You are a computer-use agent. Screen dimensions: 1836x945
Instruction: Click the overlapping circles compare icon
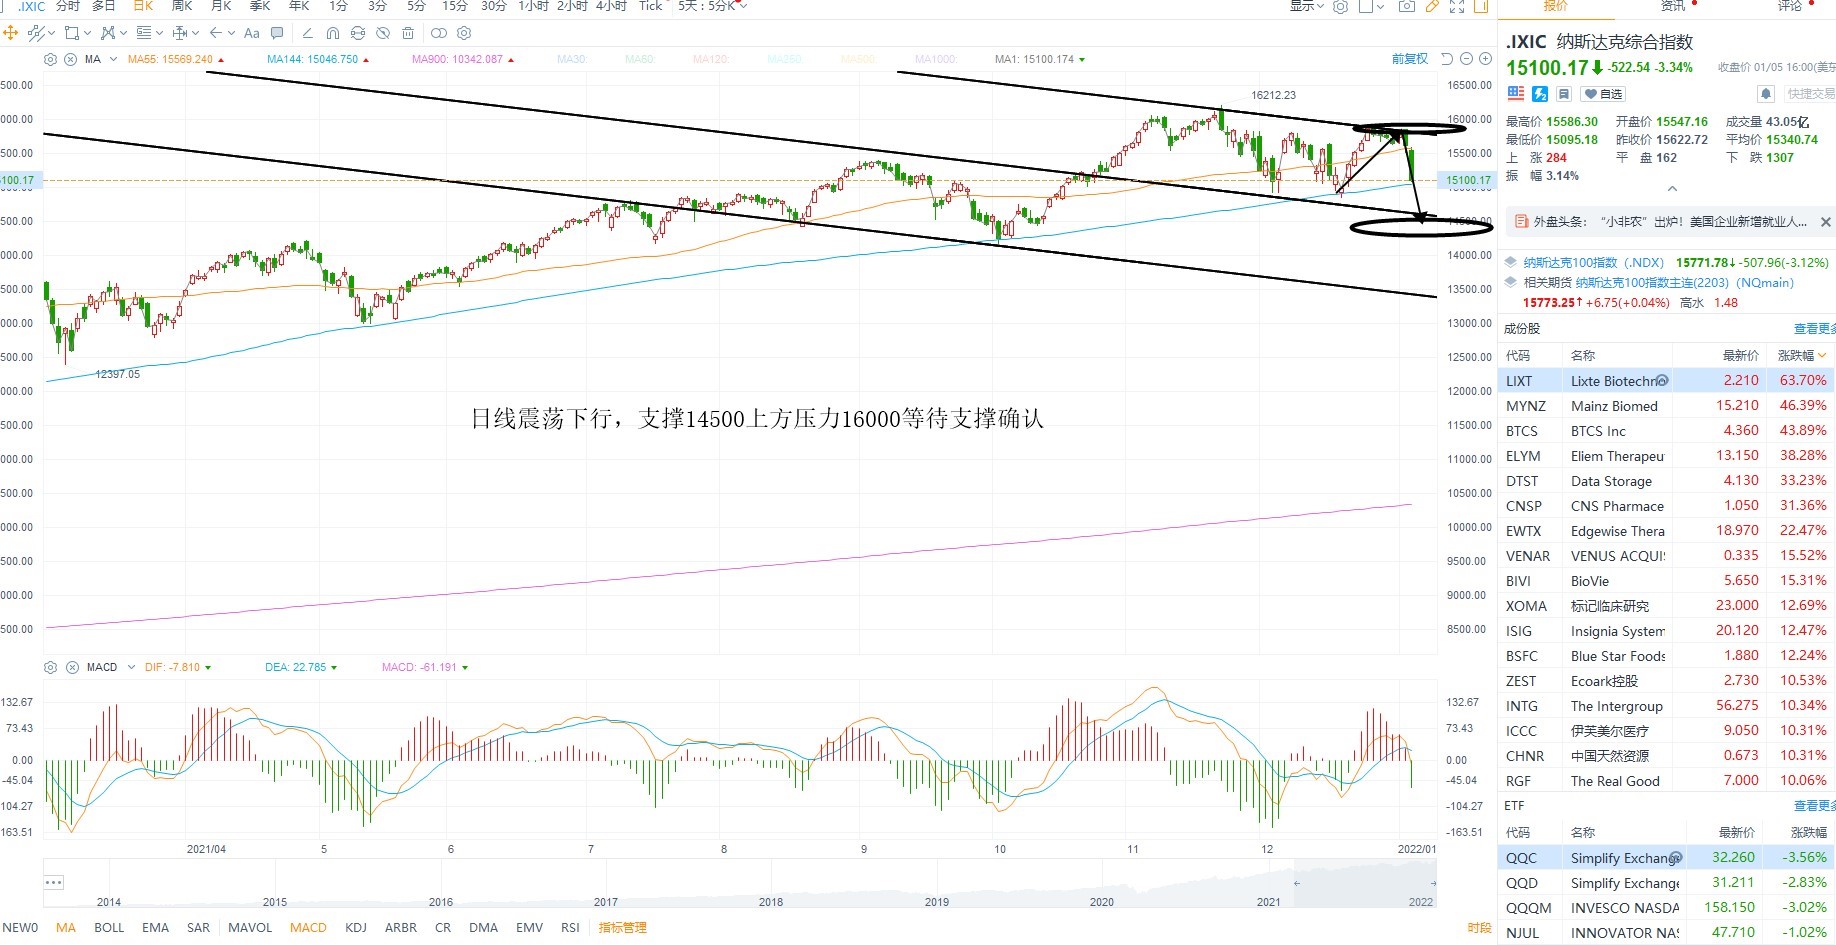point(439,33)
